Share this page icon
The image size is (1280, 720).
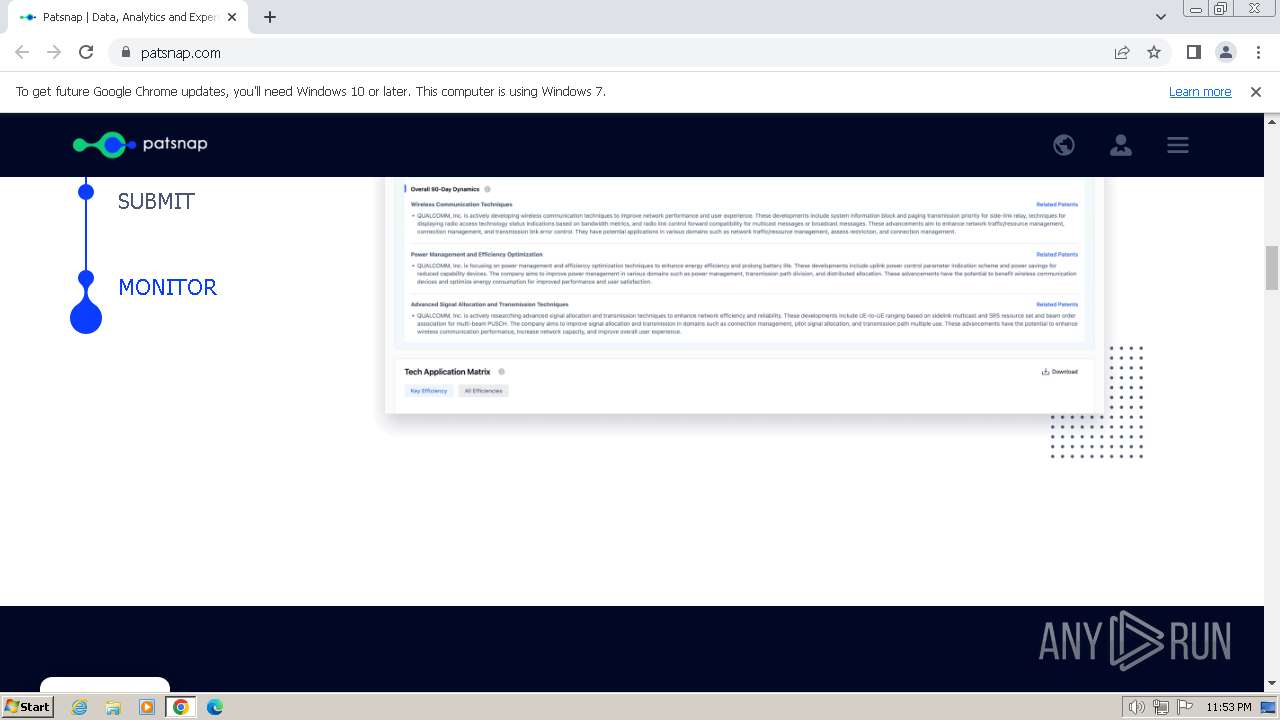[1122, 52]
